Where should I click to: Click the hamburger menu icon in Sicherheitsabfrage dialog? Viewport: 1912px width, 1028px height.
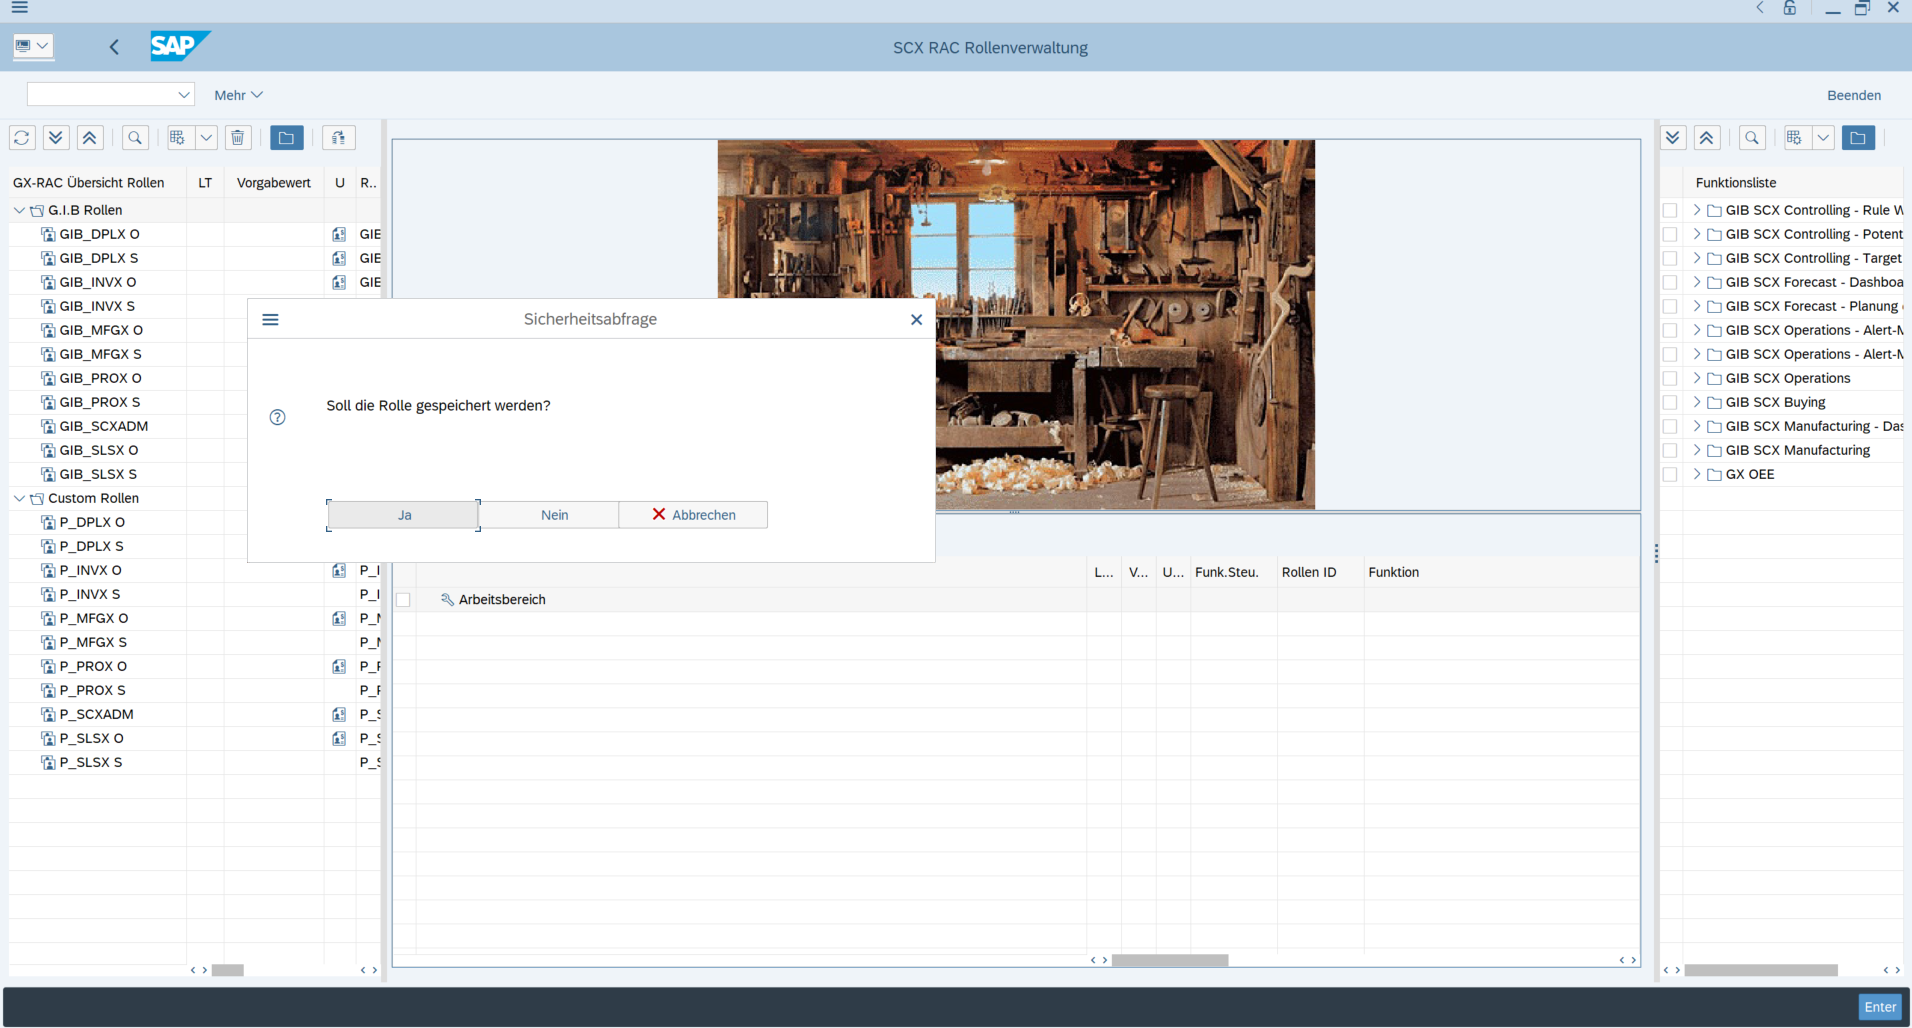pyautogui.click(x=270, y=320)
